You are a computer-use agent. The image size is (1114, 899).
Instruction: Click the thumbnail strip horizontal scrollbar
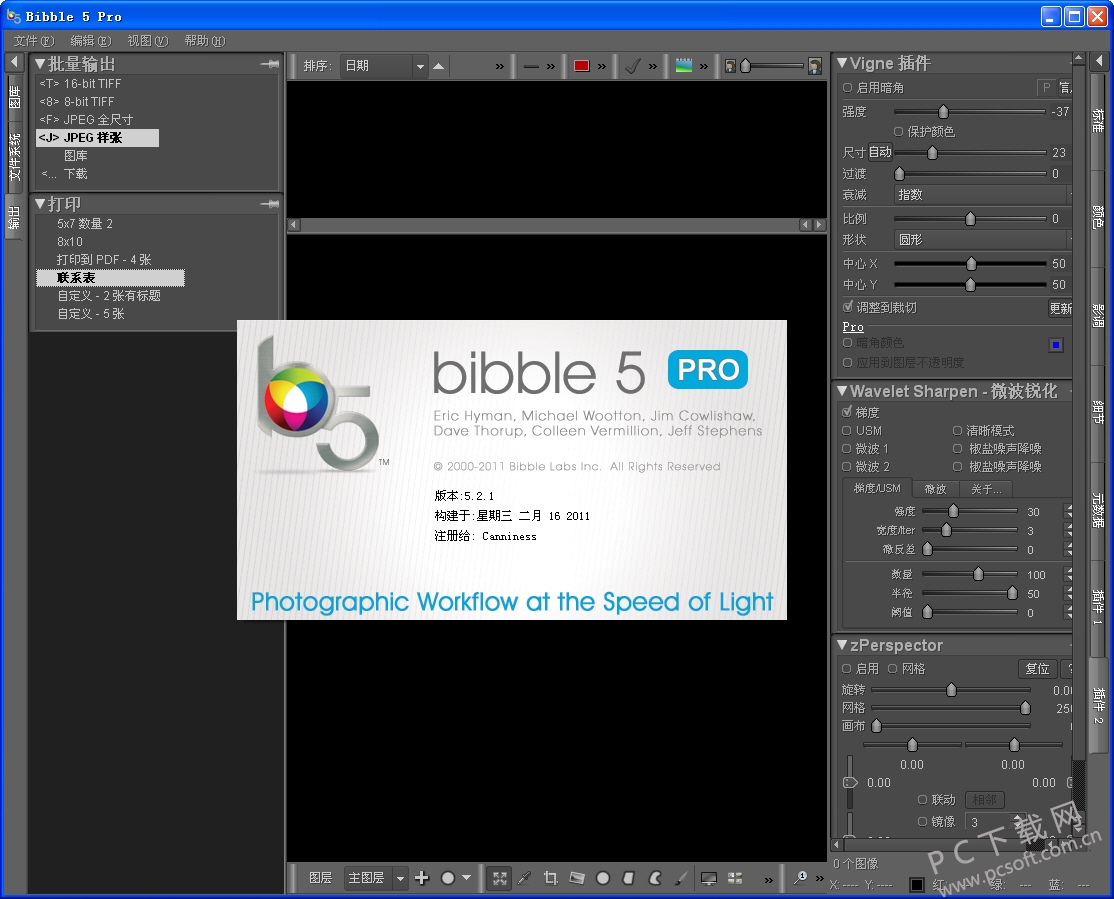[557, 225]
